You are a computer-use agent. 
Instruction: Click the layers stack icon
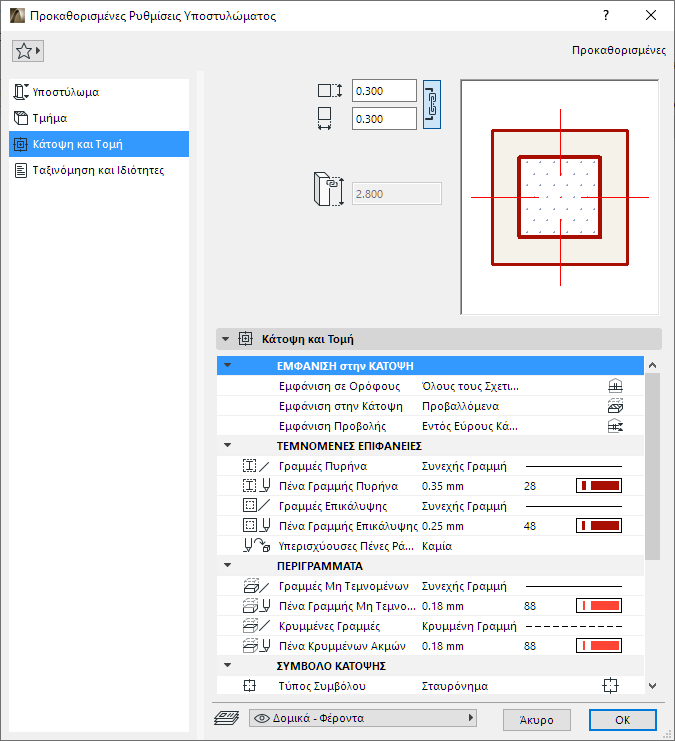point(226,718)
